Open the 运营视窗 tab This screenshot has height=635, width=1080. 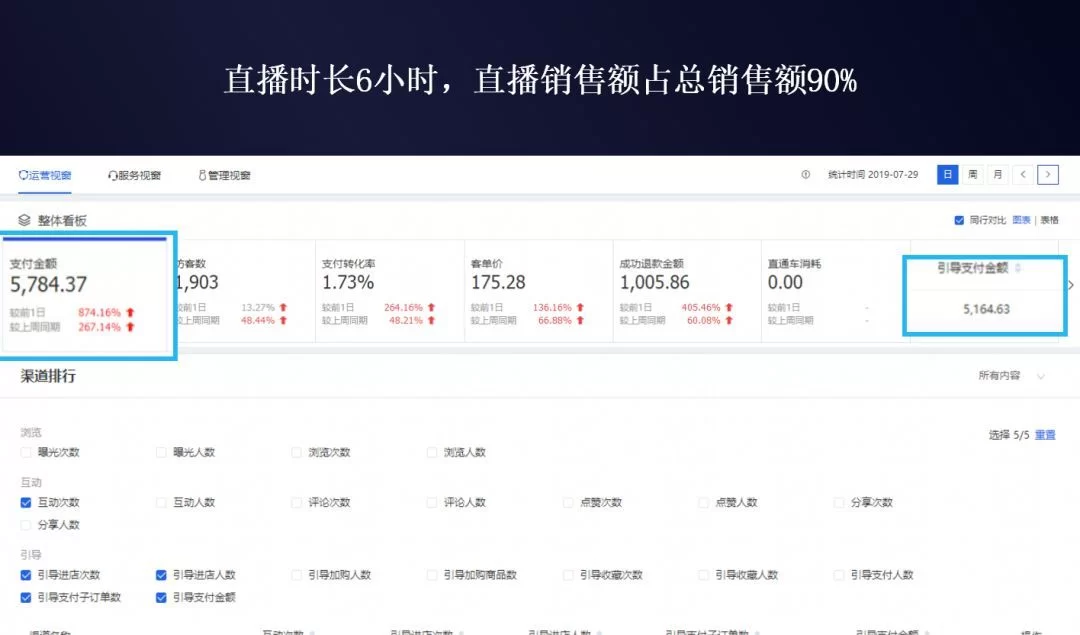point(45,175)
